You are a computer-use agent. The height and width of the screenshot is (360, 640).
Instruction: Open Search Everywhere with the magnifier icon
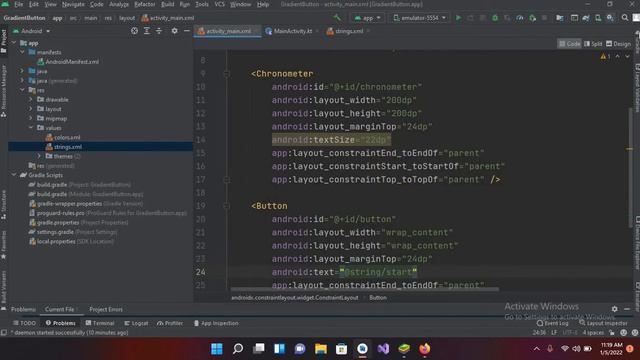coord(625,18)
